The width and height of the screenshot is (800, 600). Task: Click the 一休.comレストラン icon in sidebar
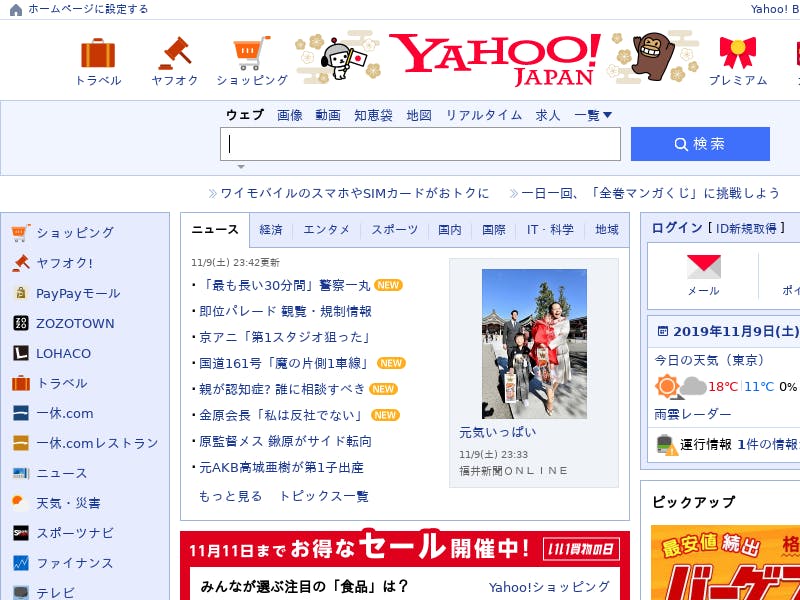coord(20,443)
